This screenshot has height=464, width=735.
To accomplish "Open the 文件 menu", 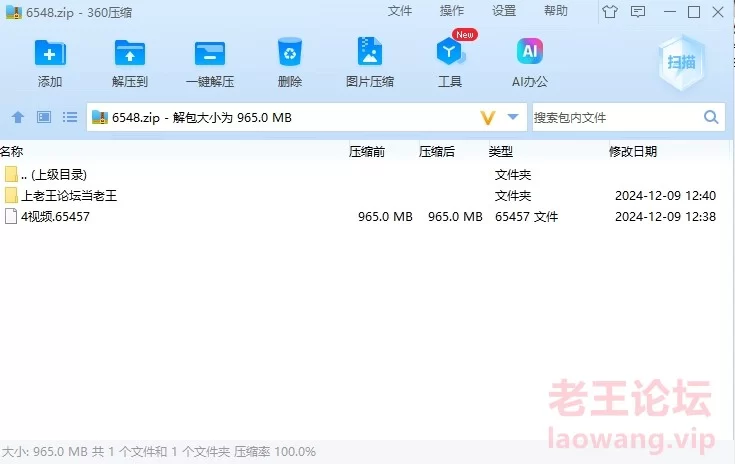I will [x=399, y=11].
